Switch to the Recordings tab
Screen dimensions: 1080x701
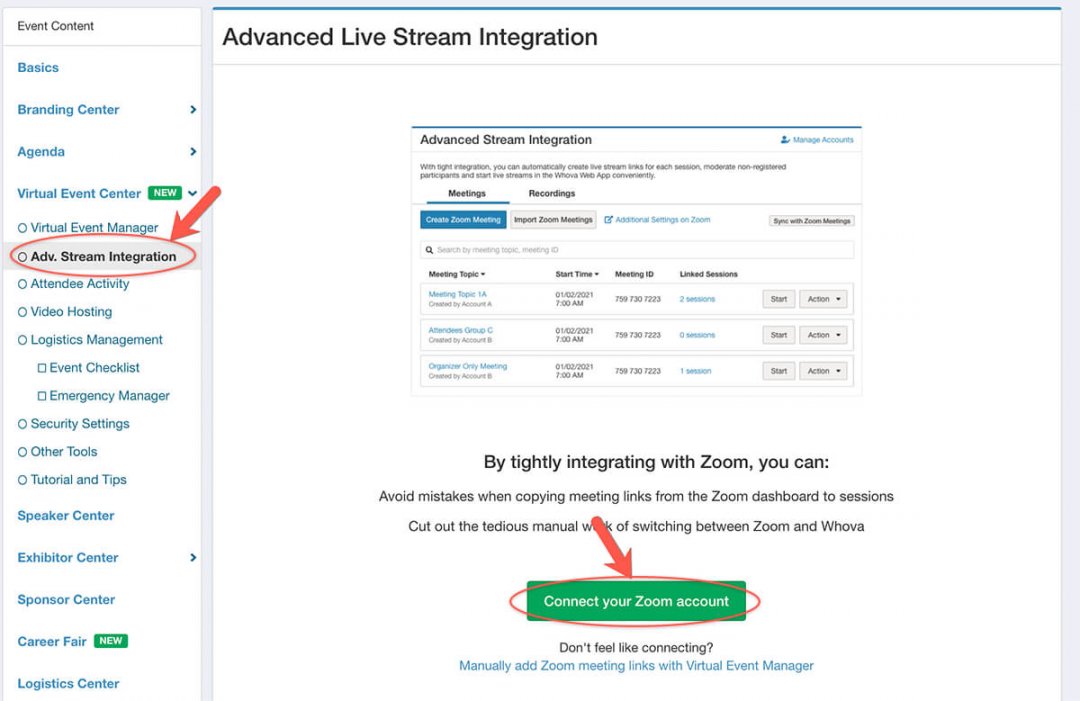[x=552, y=192]
